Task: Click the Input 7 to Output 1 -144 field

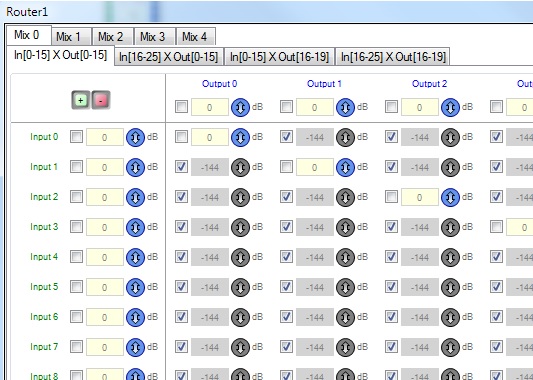Action: [x=315, y=347]
